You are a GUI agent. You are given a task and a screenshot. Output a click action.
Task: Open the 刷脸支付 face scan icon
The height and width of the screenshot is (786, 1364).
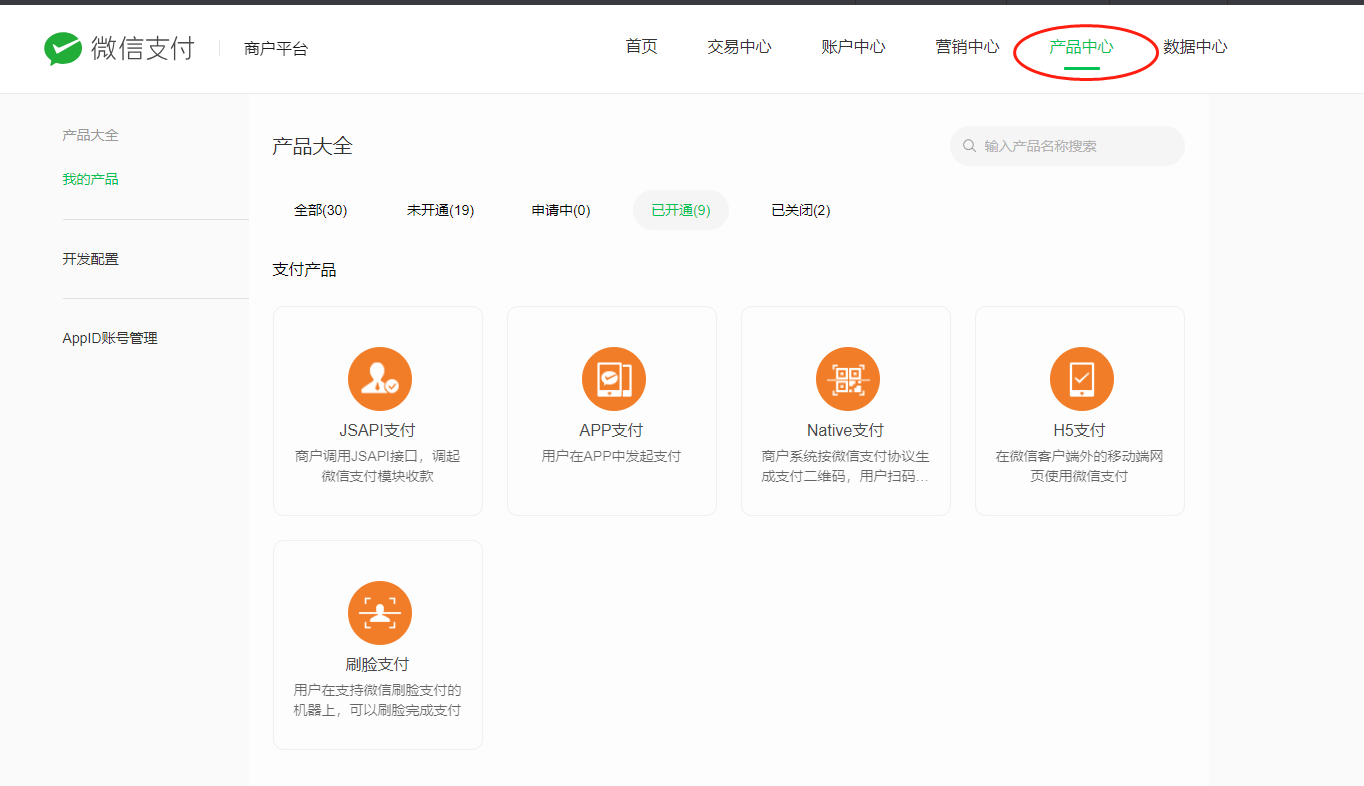tap(380, 613)
